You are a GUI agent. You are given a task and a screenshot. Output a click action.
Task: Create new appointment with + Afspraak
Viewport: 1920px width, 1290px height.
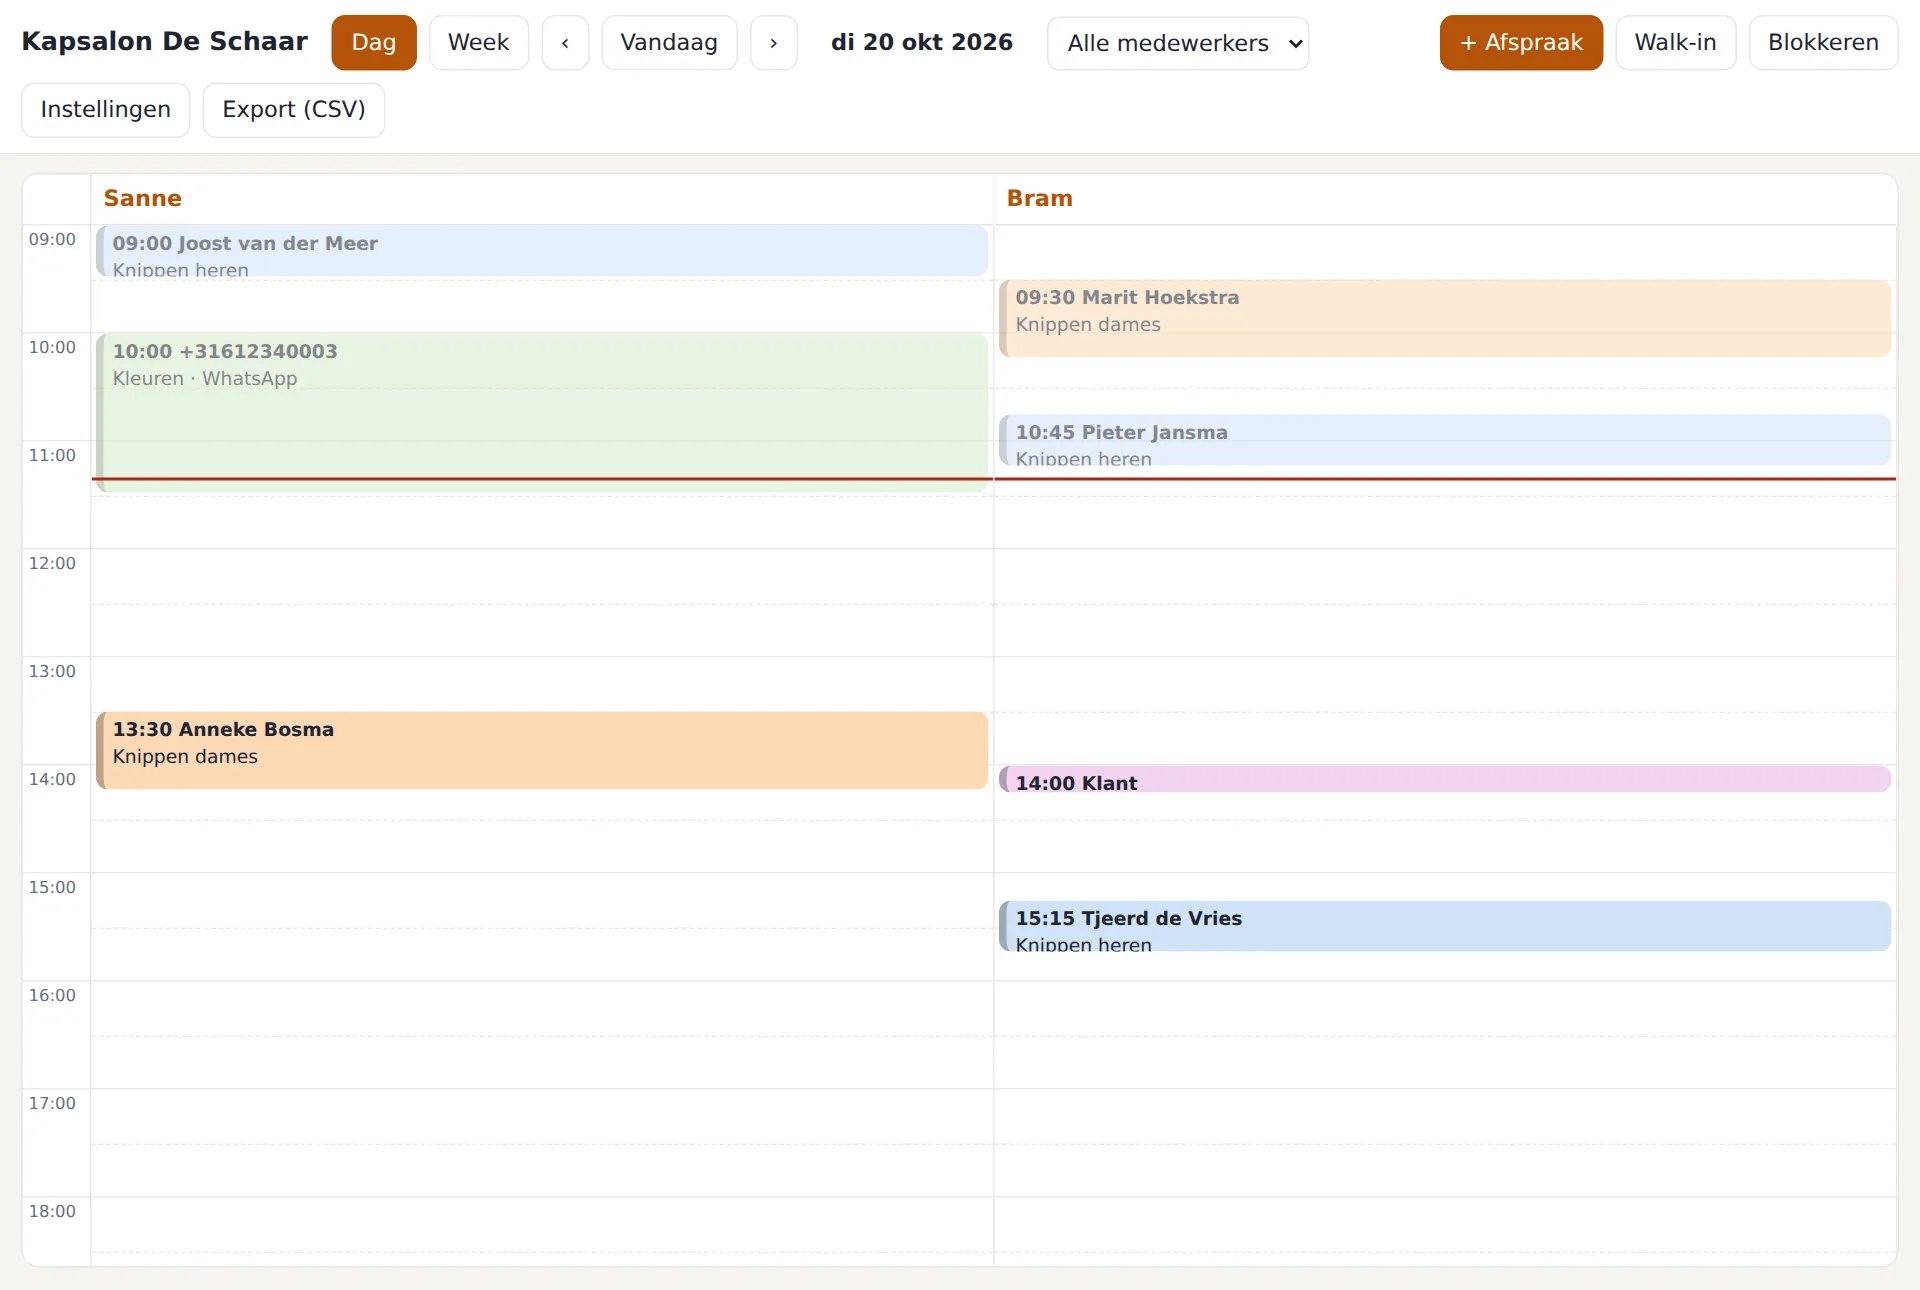point(1521,43)
